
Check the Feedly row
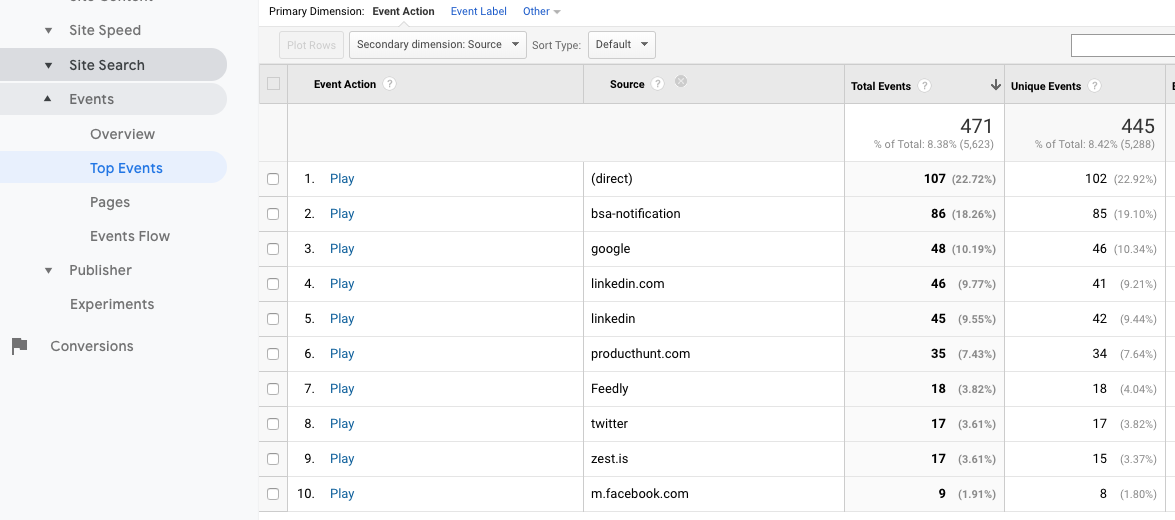point(273,389)
